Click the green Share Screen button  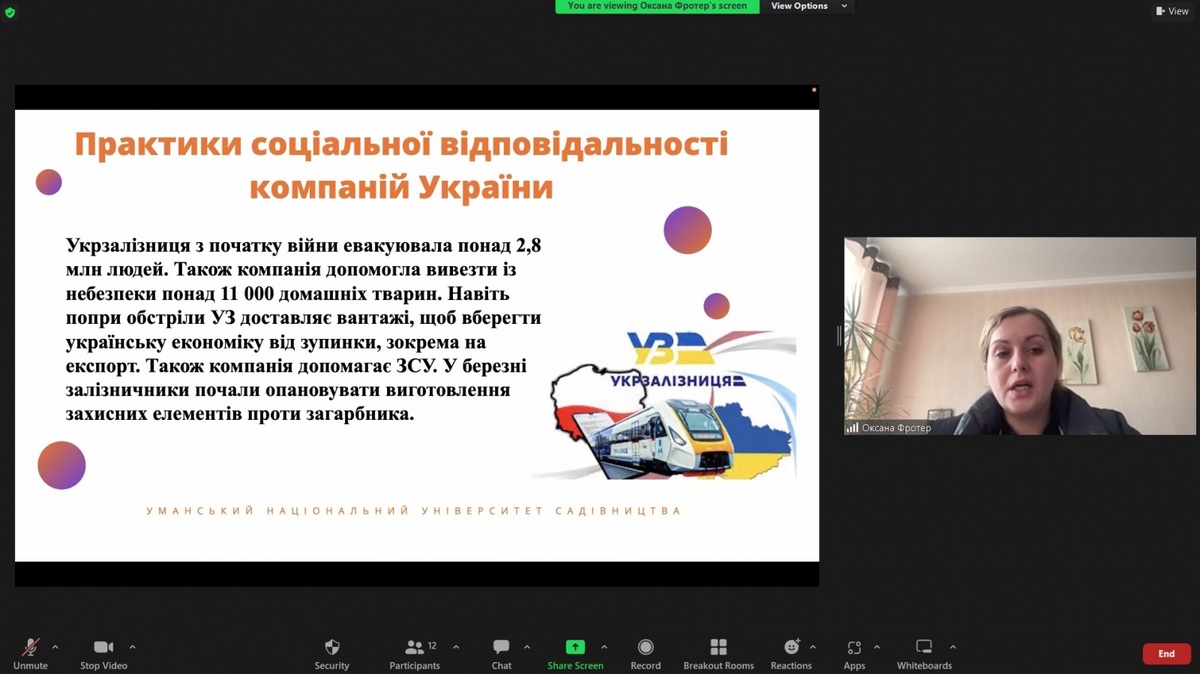[575, 654]
